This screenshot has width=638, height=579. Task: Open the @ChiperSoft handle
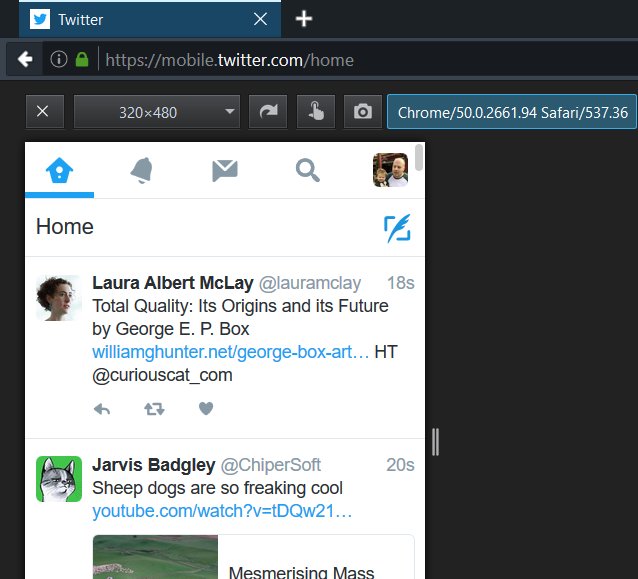[x=271, y=465]
